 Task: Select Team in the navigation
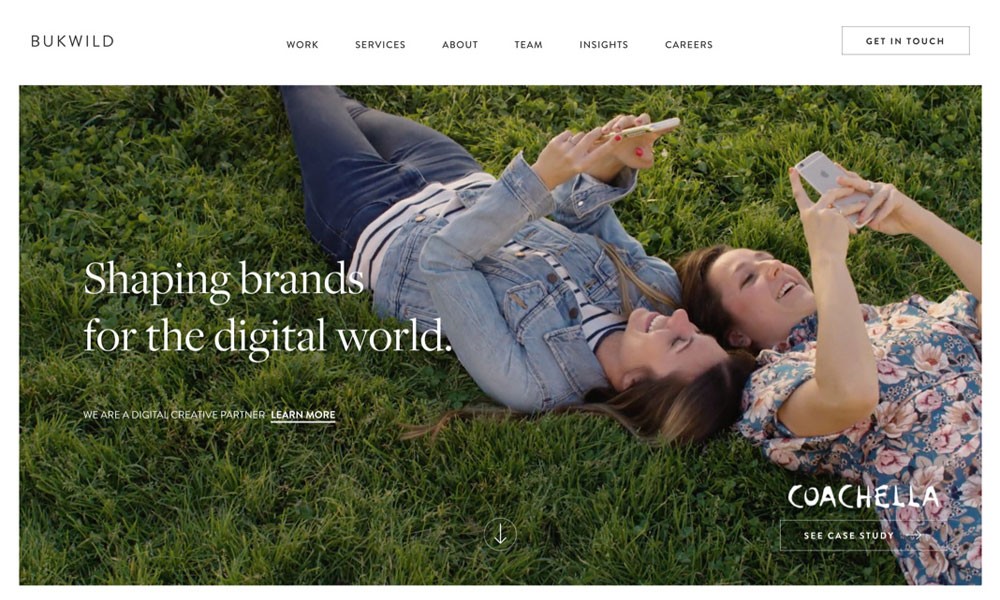pyautogui.click(x=529, y=45)
